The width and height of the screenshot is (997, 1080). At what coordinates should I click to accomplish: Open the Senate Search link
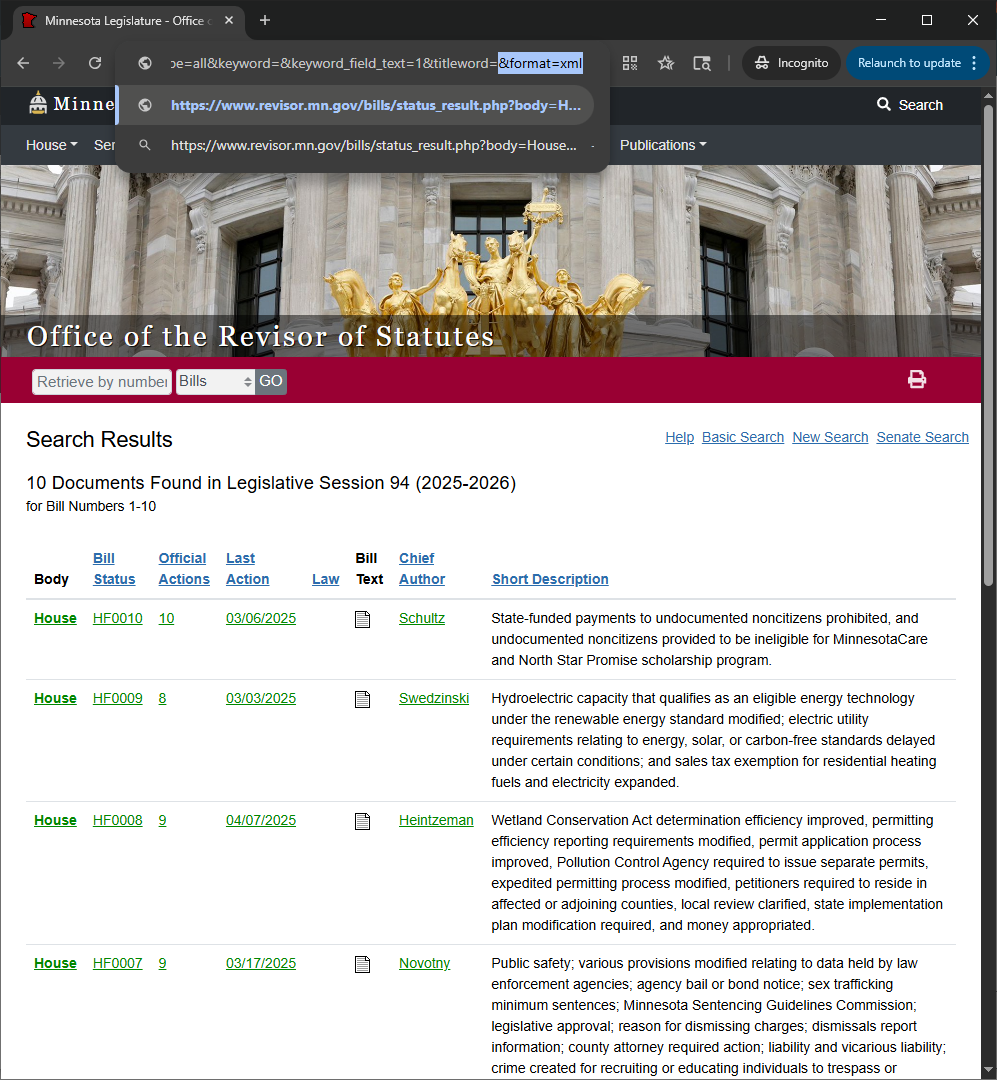click(922, 437)
